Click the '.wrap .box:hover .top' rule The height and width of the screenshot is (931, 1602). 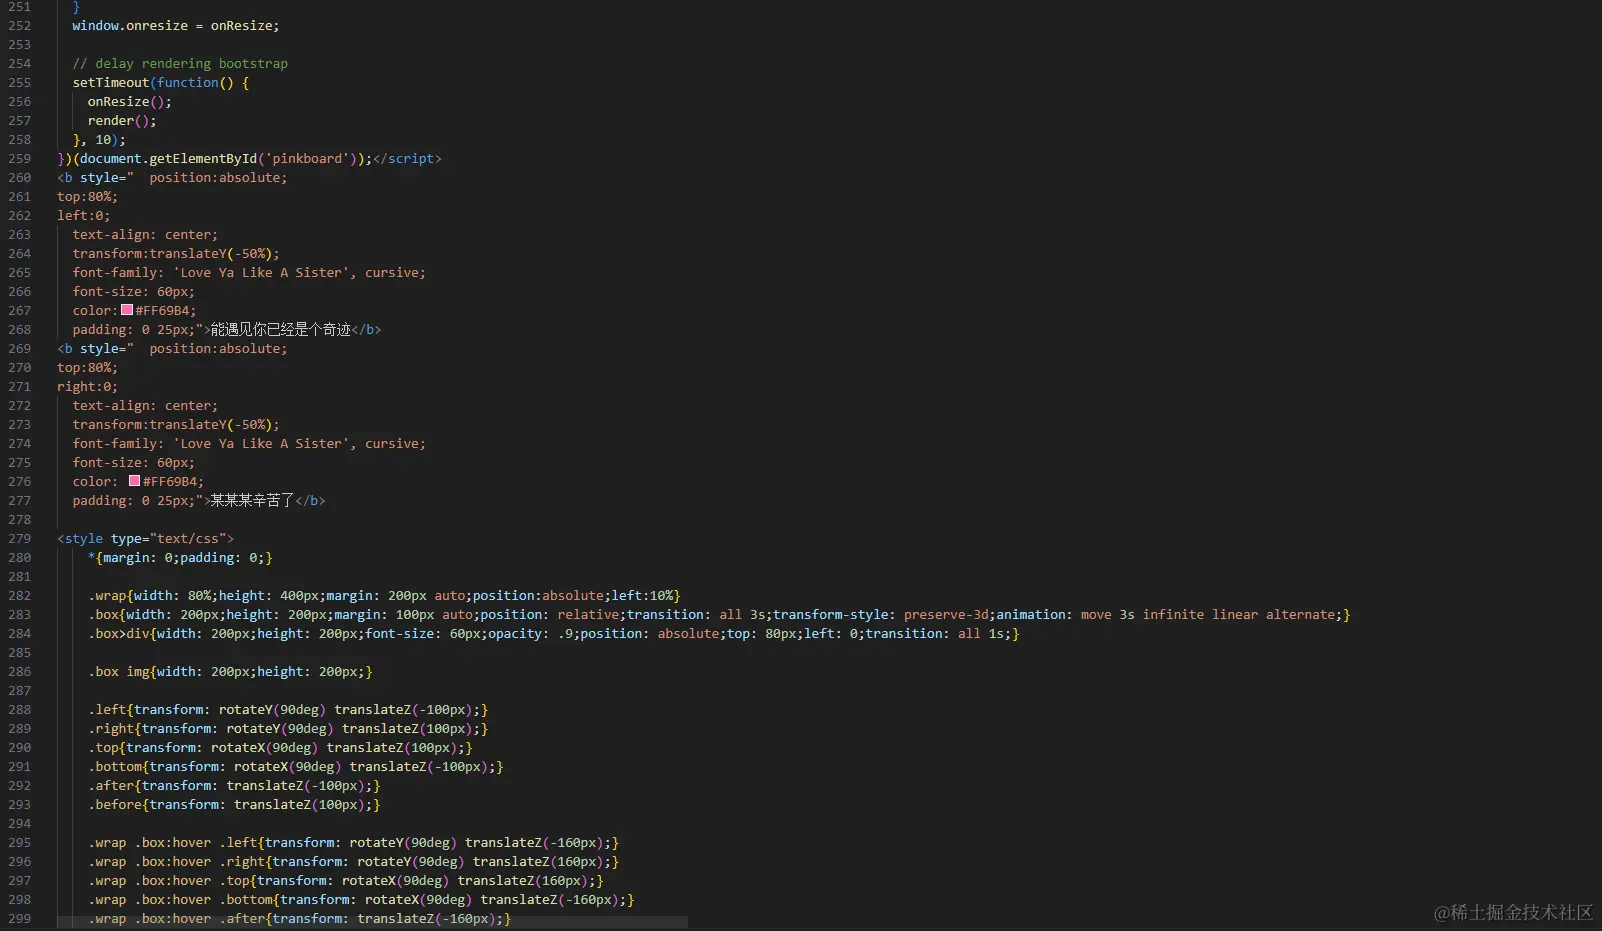pyautogui.click(x=346, y=881)
